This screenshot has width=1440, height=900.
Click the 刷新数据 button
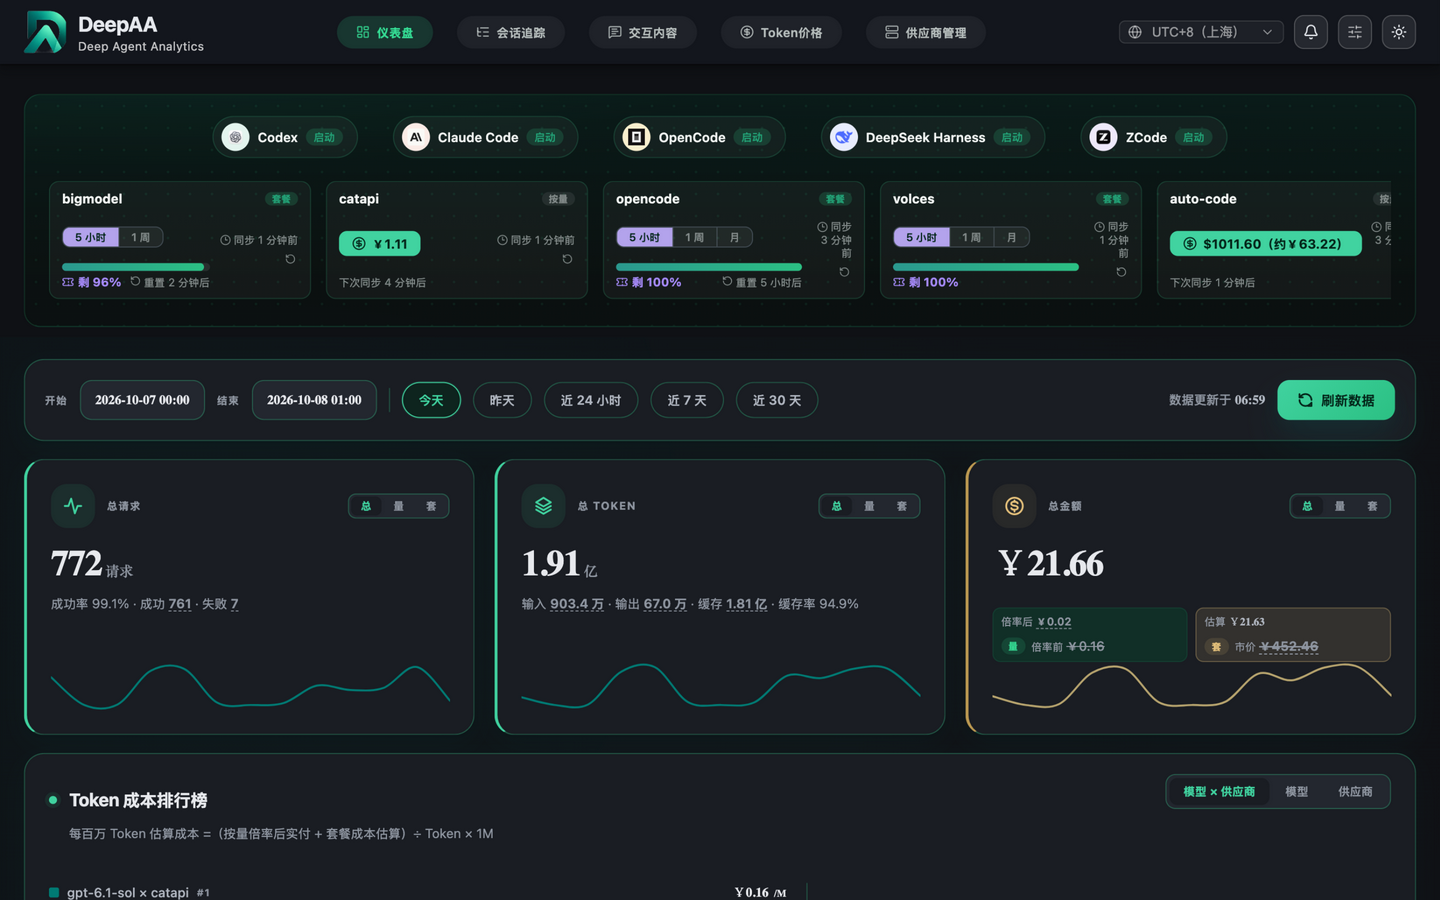pyautogui.click(x=1336, y=400)
